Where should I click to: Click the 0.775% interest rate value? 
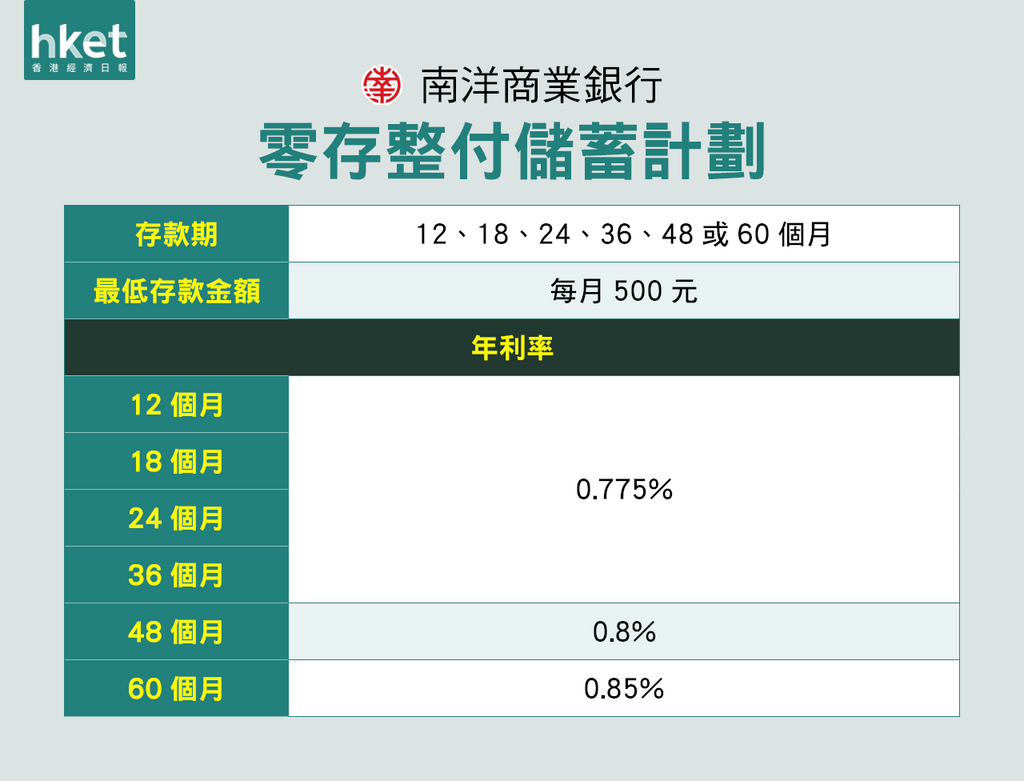coord(624,490)
